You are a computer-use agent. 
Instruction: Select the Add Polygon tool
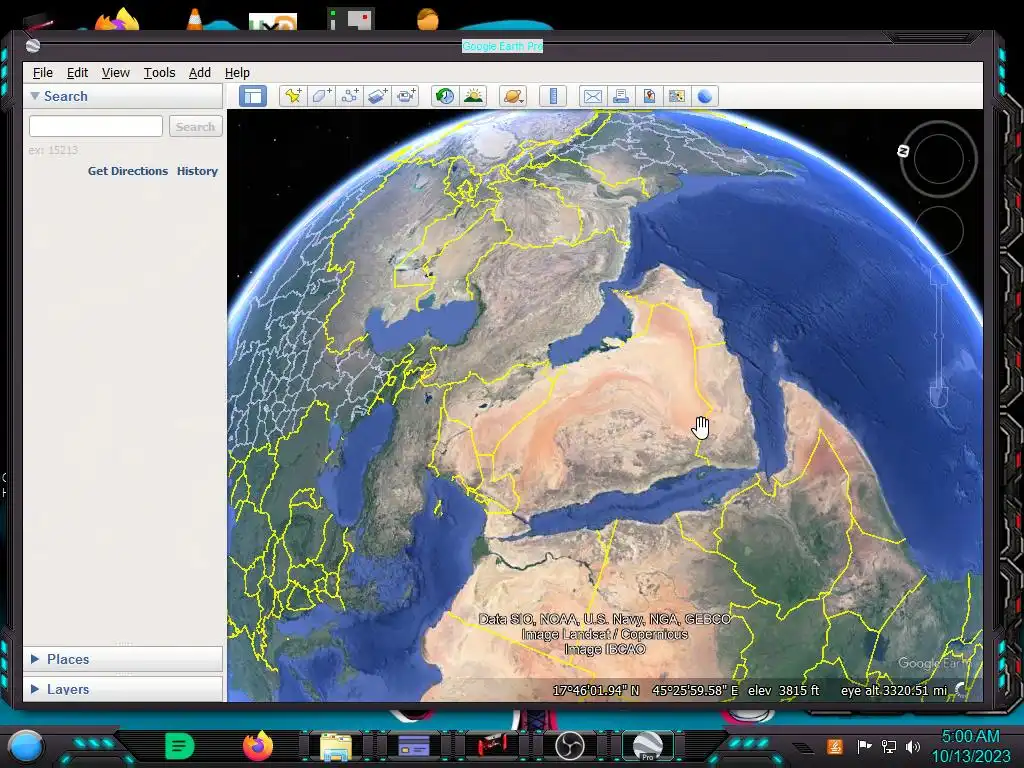pyautogui.click(x=321, y=97)
